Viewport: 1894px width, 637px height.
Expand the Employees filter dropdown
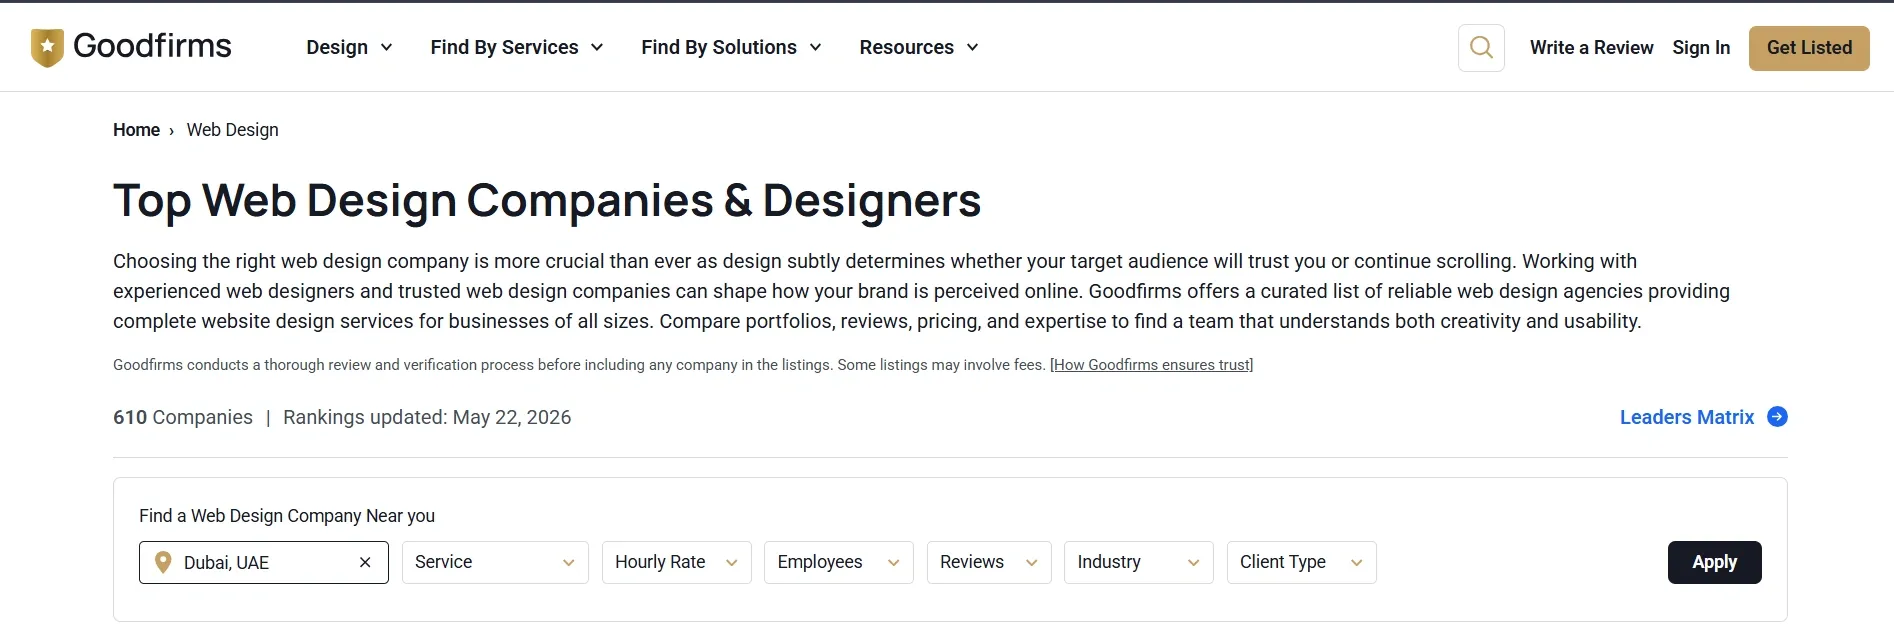pos(838,562)
